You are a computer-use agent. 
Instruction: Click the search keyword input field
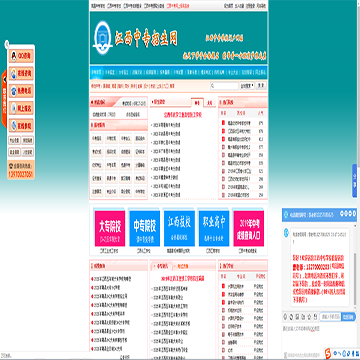click(x=224, y=86)
